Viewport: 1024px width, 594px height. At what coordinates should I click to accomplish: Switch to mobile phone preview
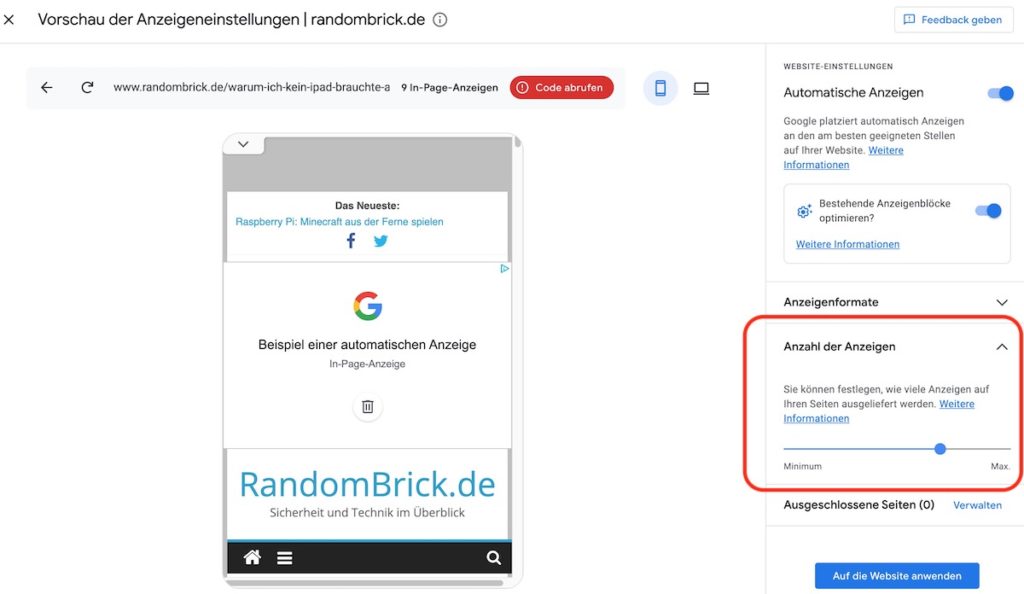(660, 88)
